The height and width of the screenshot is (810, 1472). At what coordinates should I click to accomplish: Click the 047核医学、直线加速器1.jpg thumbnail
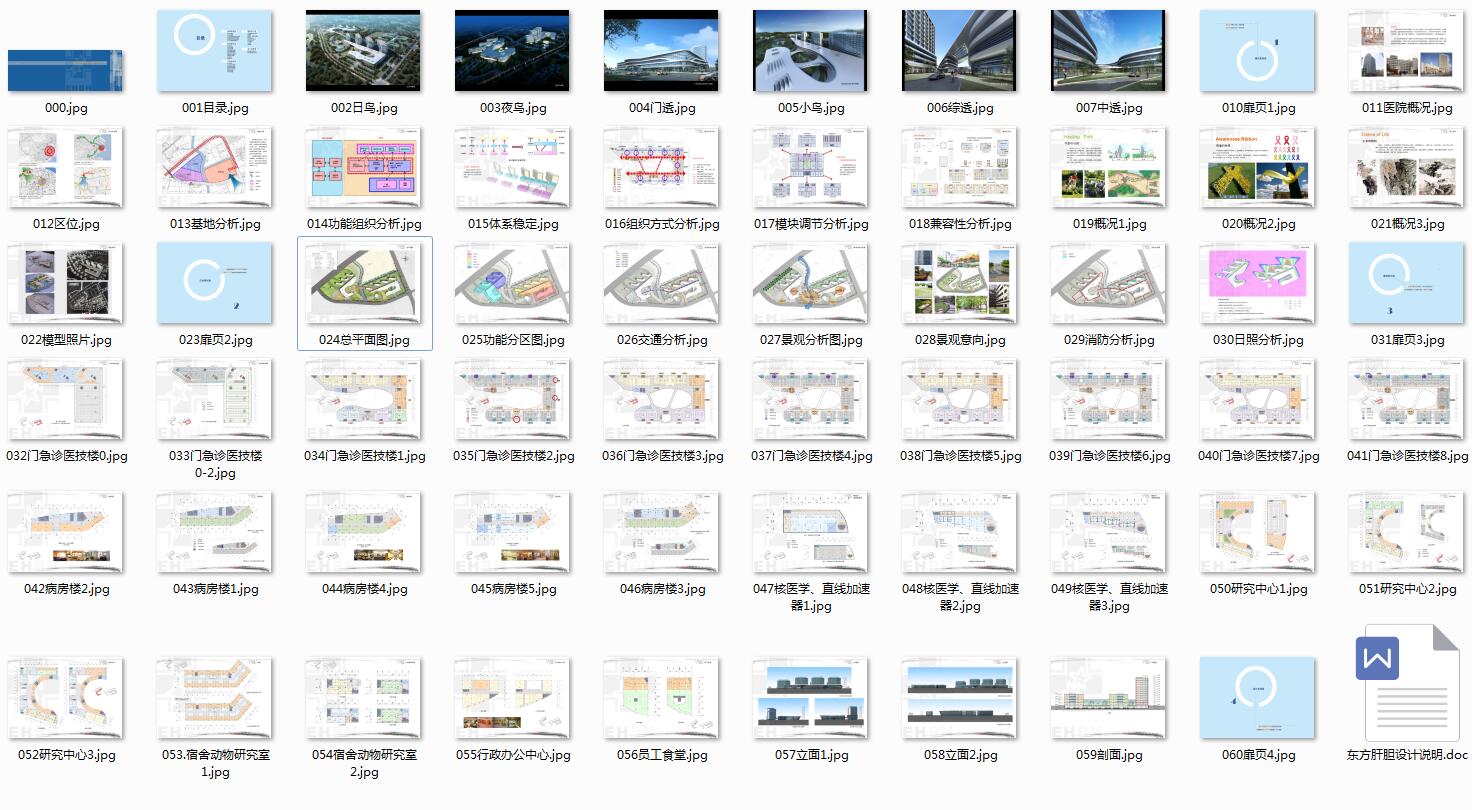coord(811,532)
